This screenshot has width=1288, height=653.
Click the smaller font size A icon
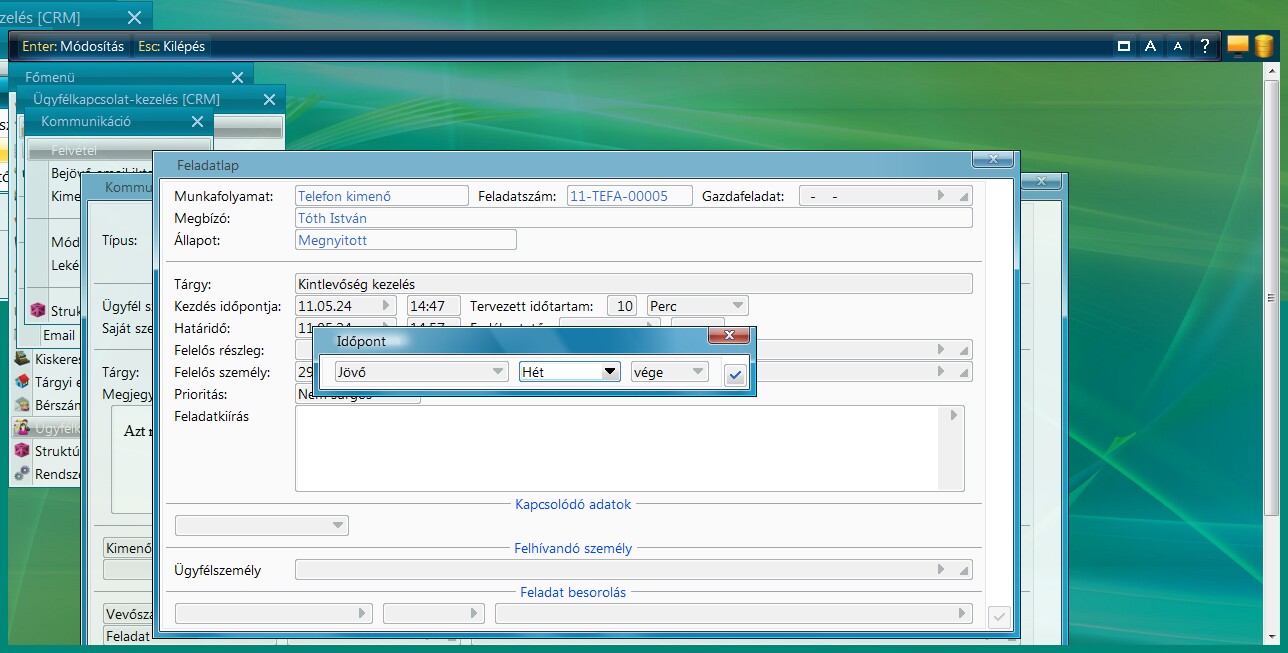coord(1178,46)
